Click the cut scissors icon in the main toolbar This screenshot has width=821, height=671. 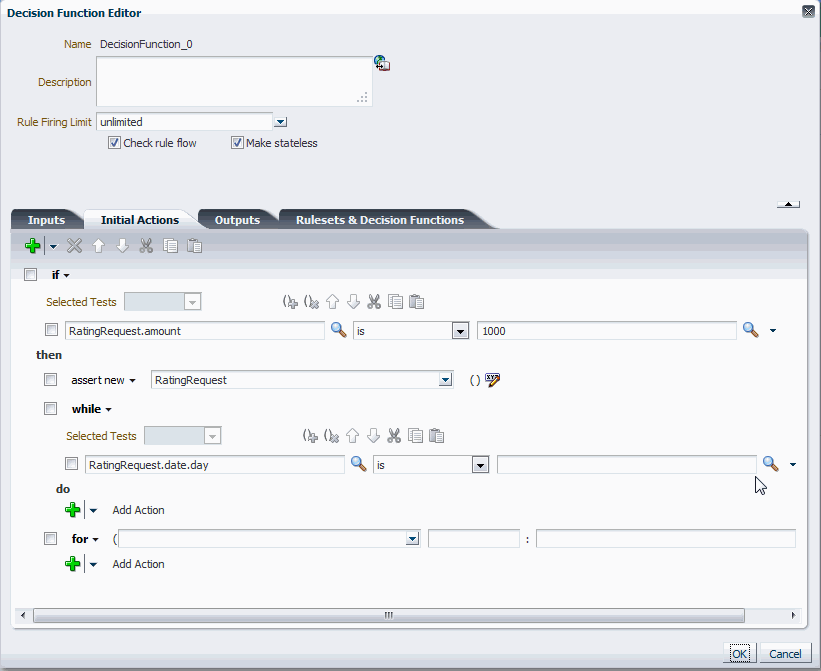(146, 245)
